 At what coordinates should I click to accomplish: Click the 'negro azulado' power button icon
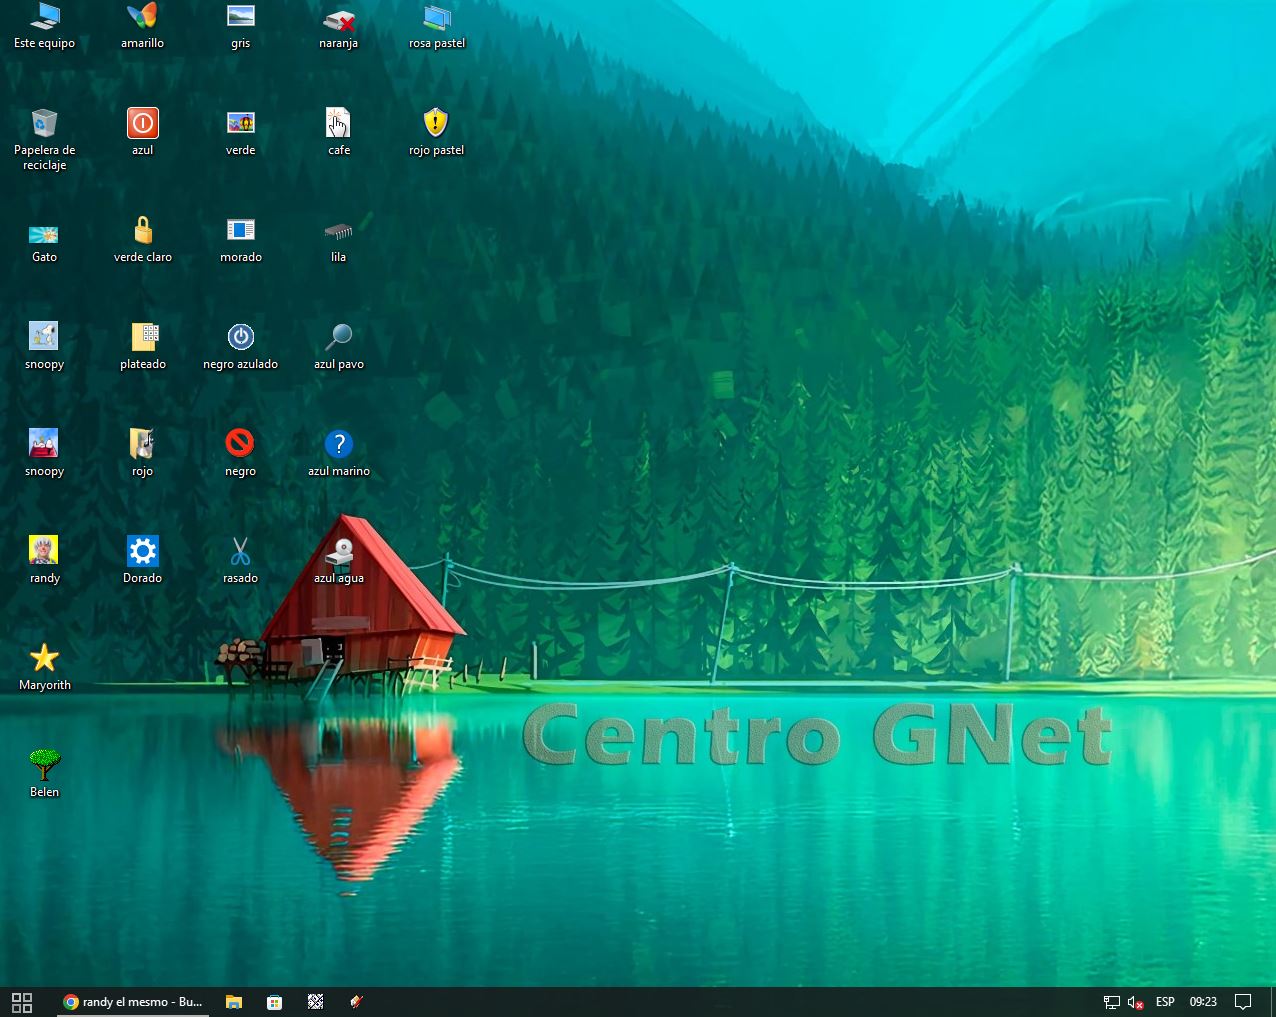[x=240, y=337]
